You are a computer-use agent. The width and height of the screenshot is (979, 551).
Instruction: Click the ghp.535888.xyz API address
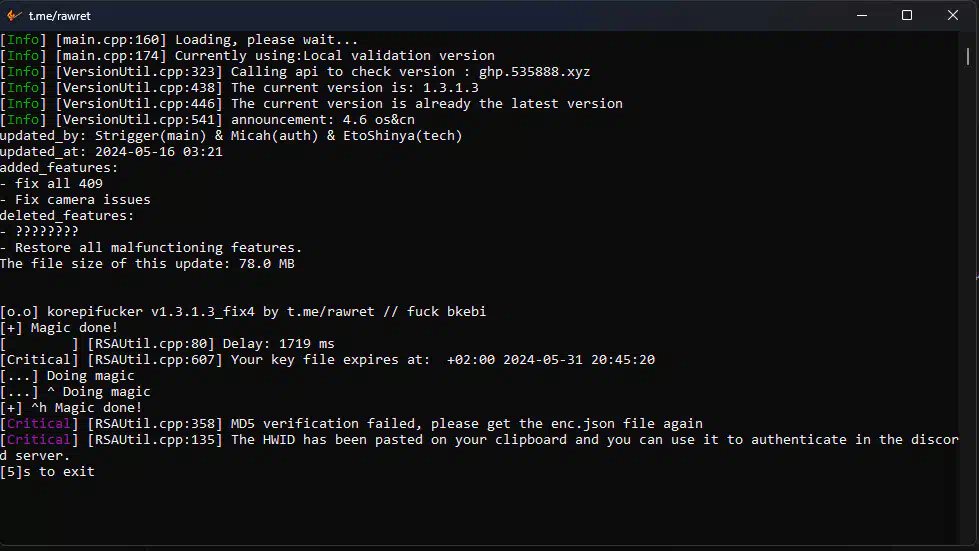[534, 72]
